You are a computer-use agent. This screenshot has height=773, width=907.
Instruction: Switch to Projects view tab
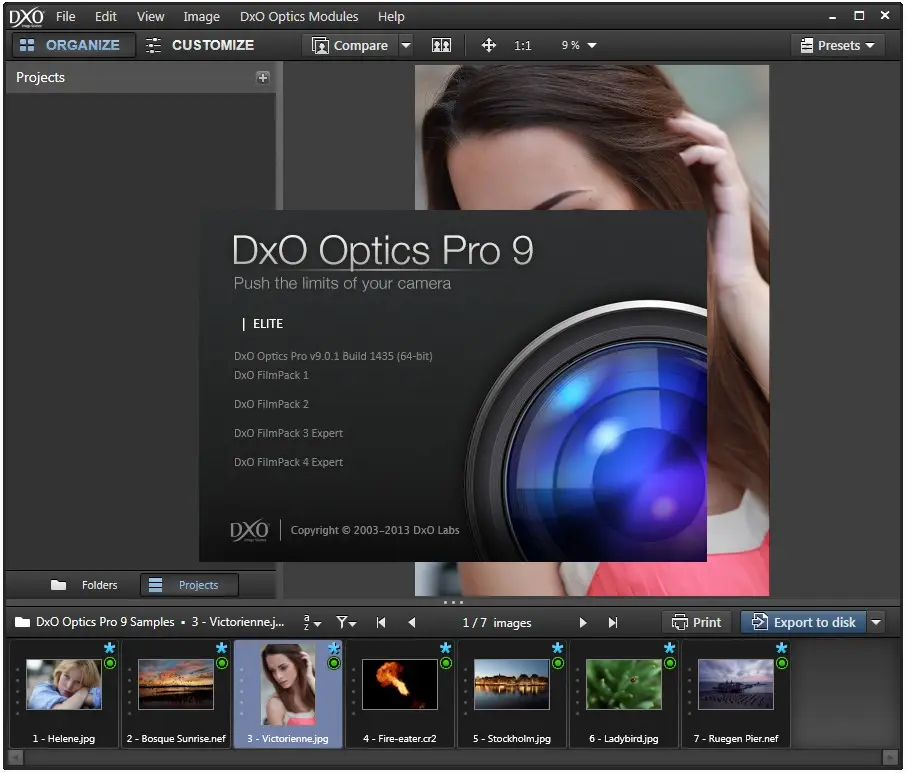pyautogui.click(x=189, y=585)
